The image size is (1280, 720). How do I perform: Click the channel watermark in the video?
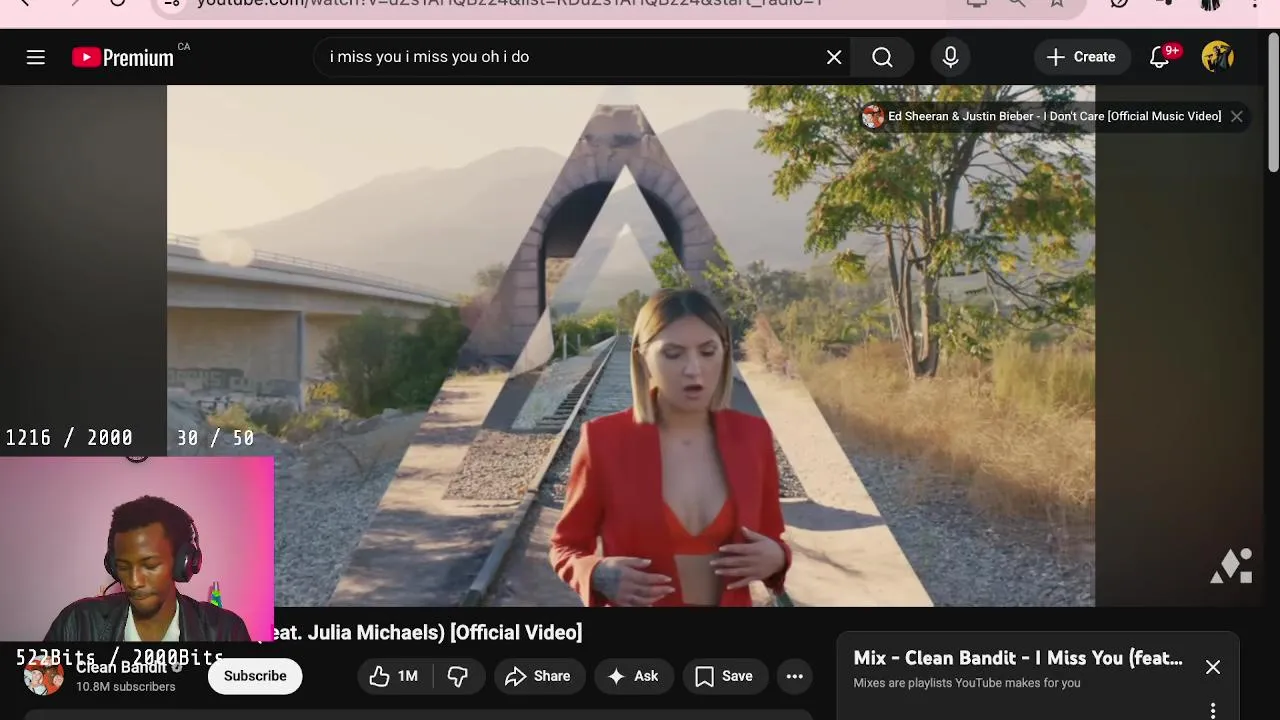tap(1232, 565)
